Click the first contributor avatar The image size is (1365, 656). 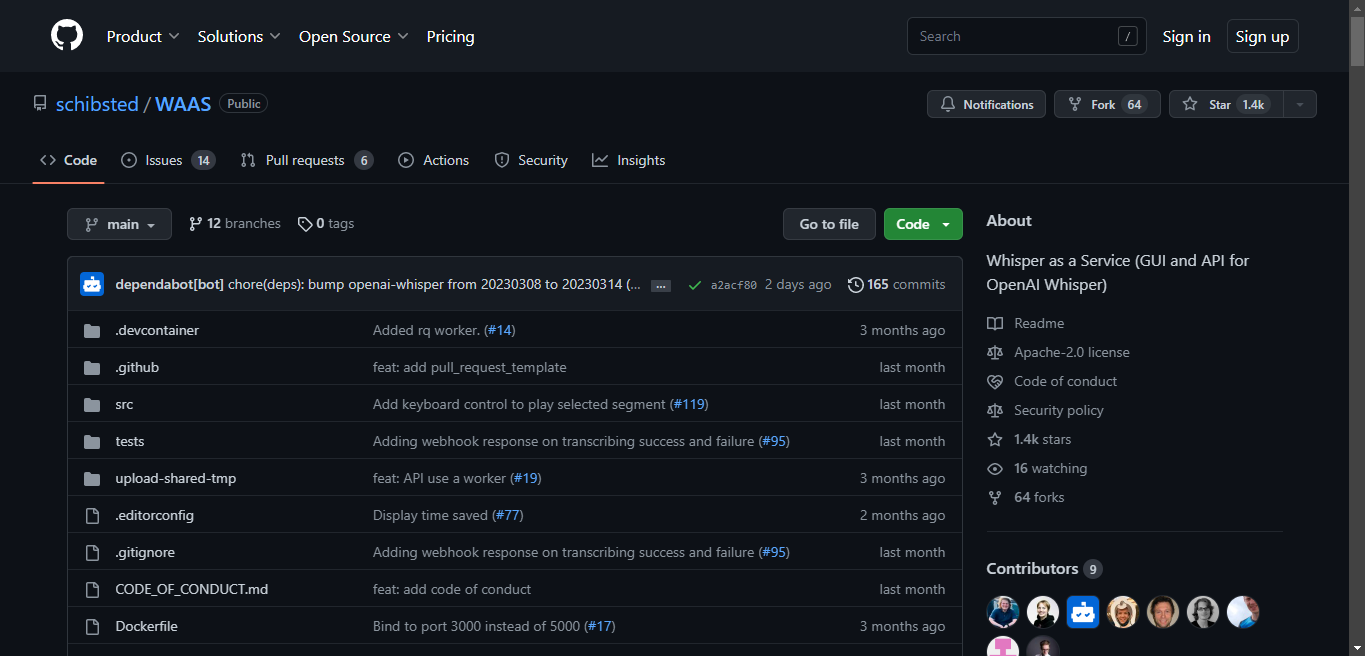(x=1003, y=612)
